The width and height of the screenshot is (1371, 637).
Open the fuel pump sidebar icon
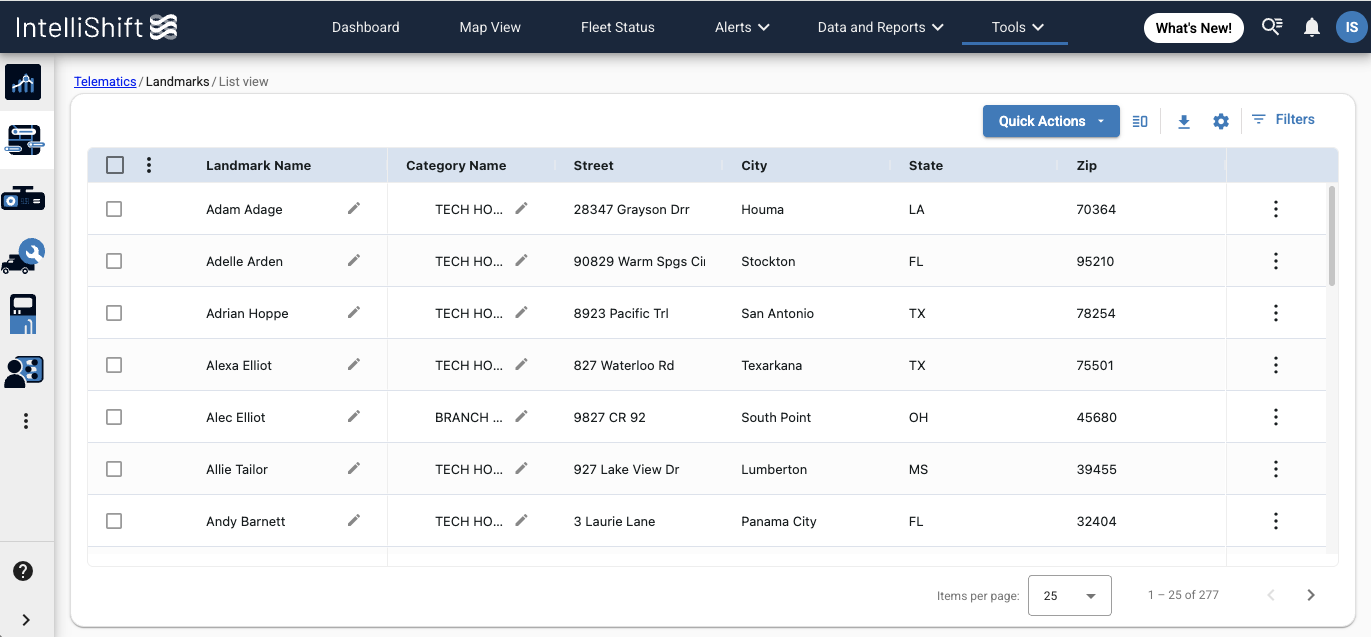(x=23, y=314)
